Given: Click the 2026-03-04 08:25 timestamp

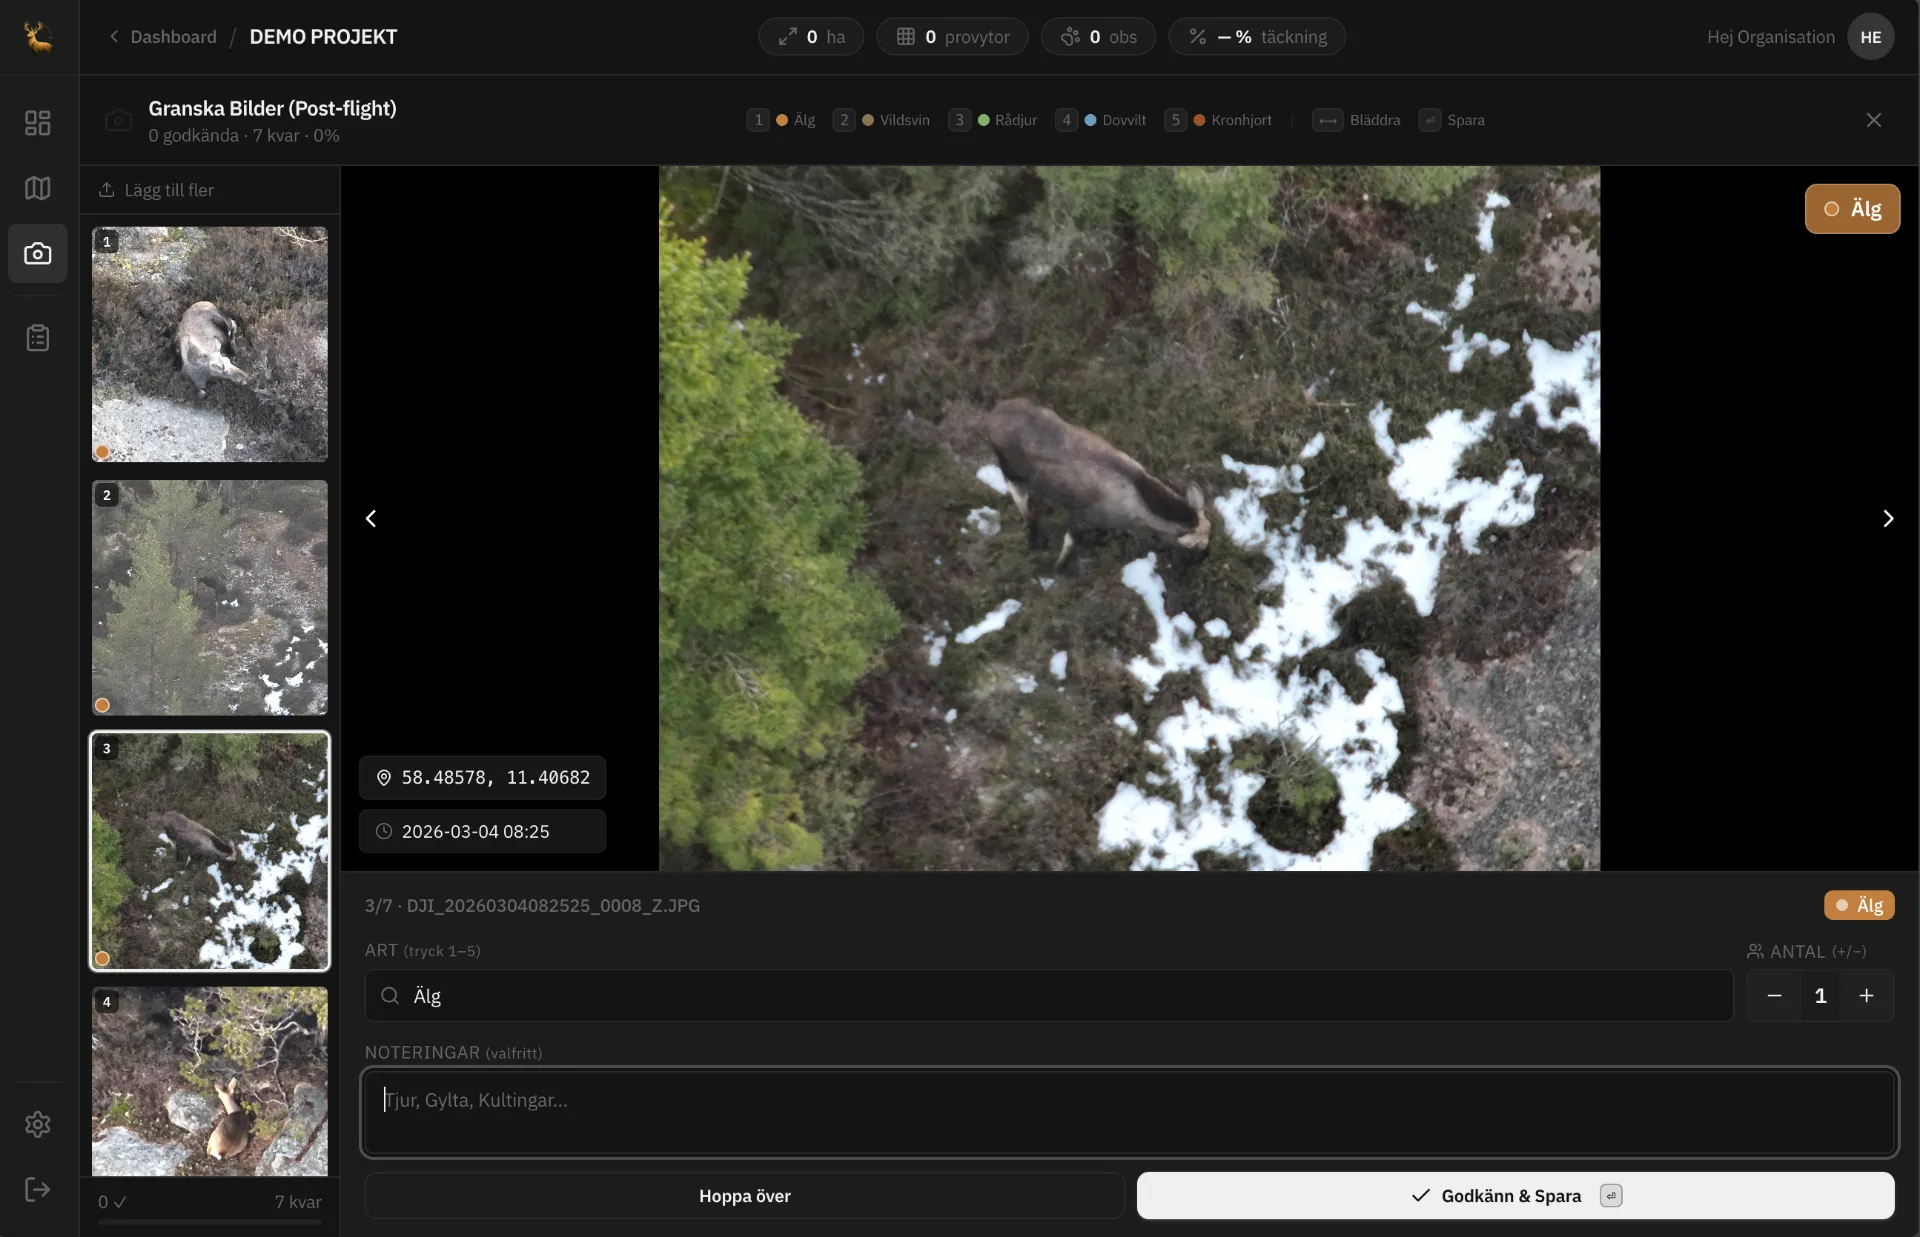Looking at the screenshot, I should [x=483, y=831].
